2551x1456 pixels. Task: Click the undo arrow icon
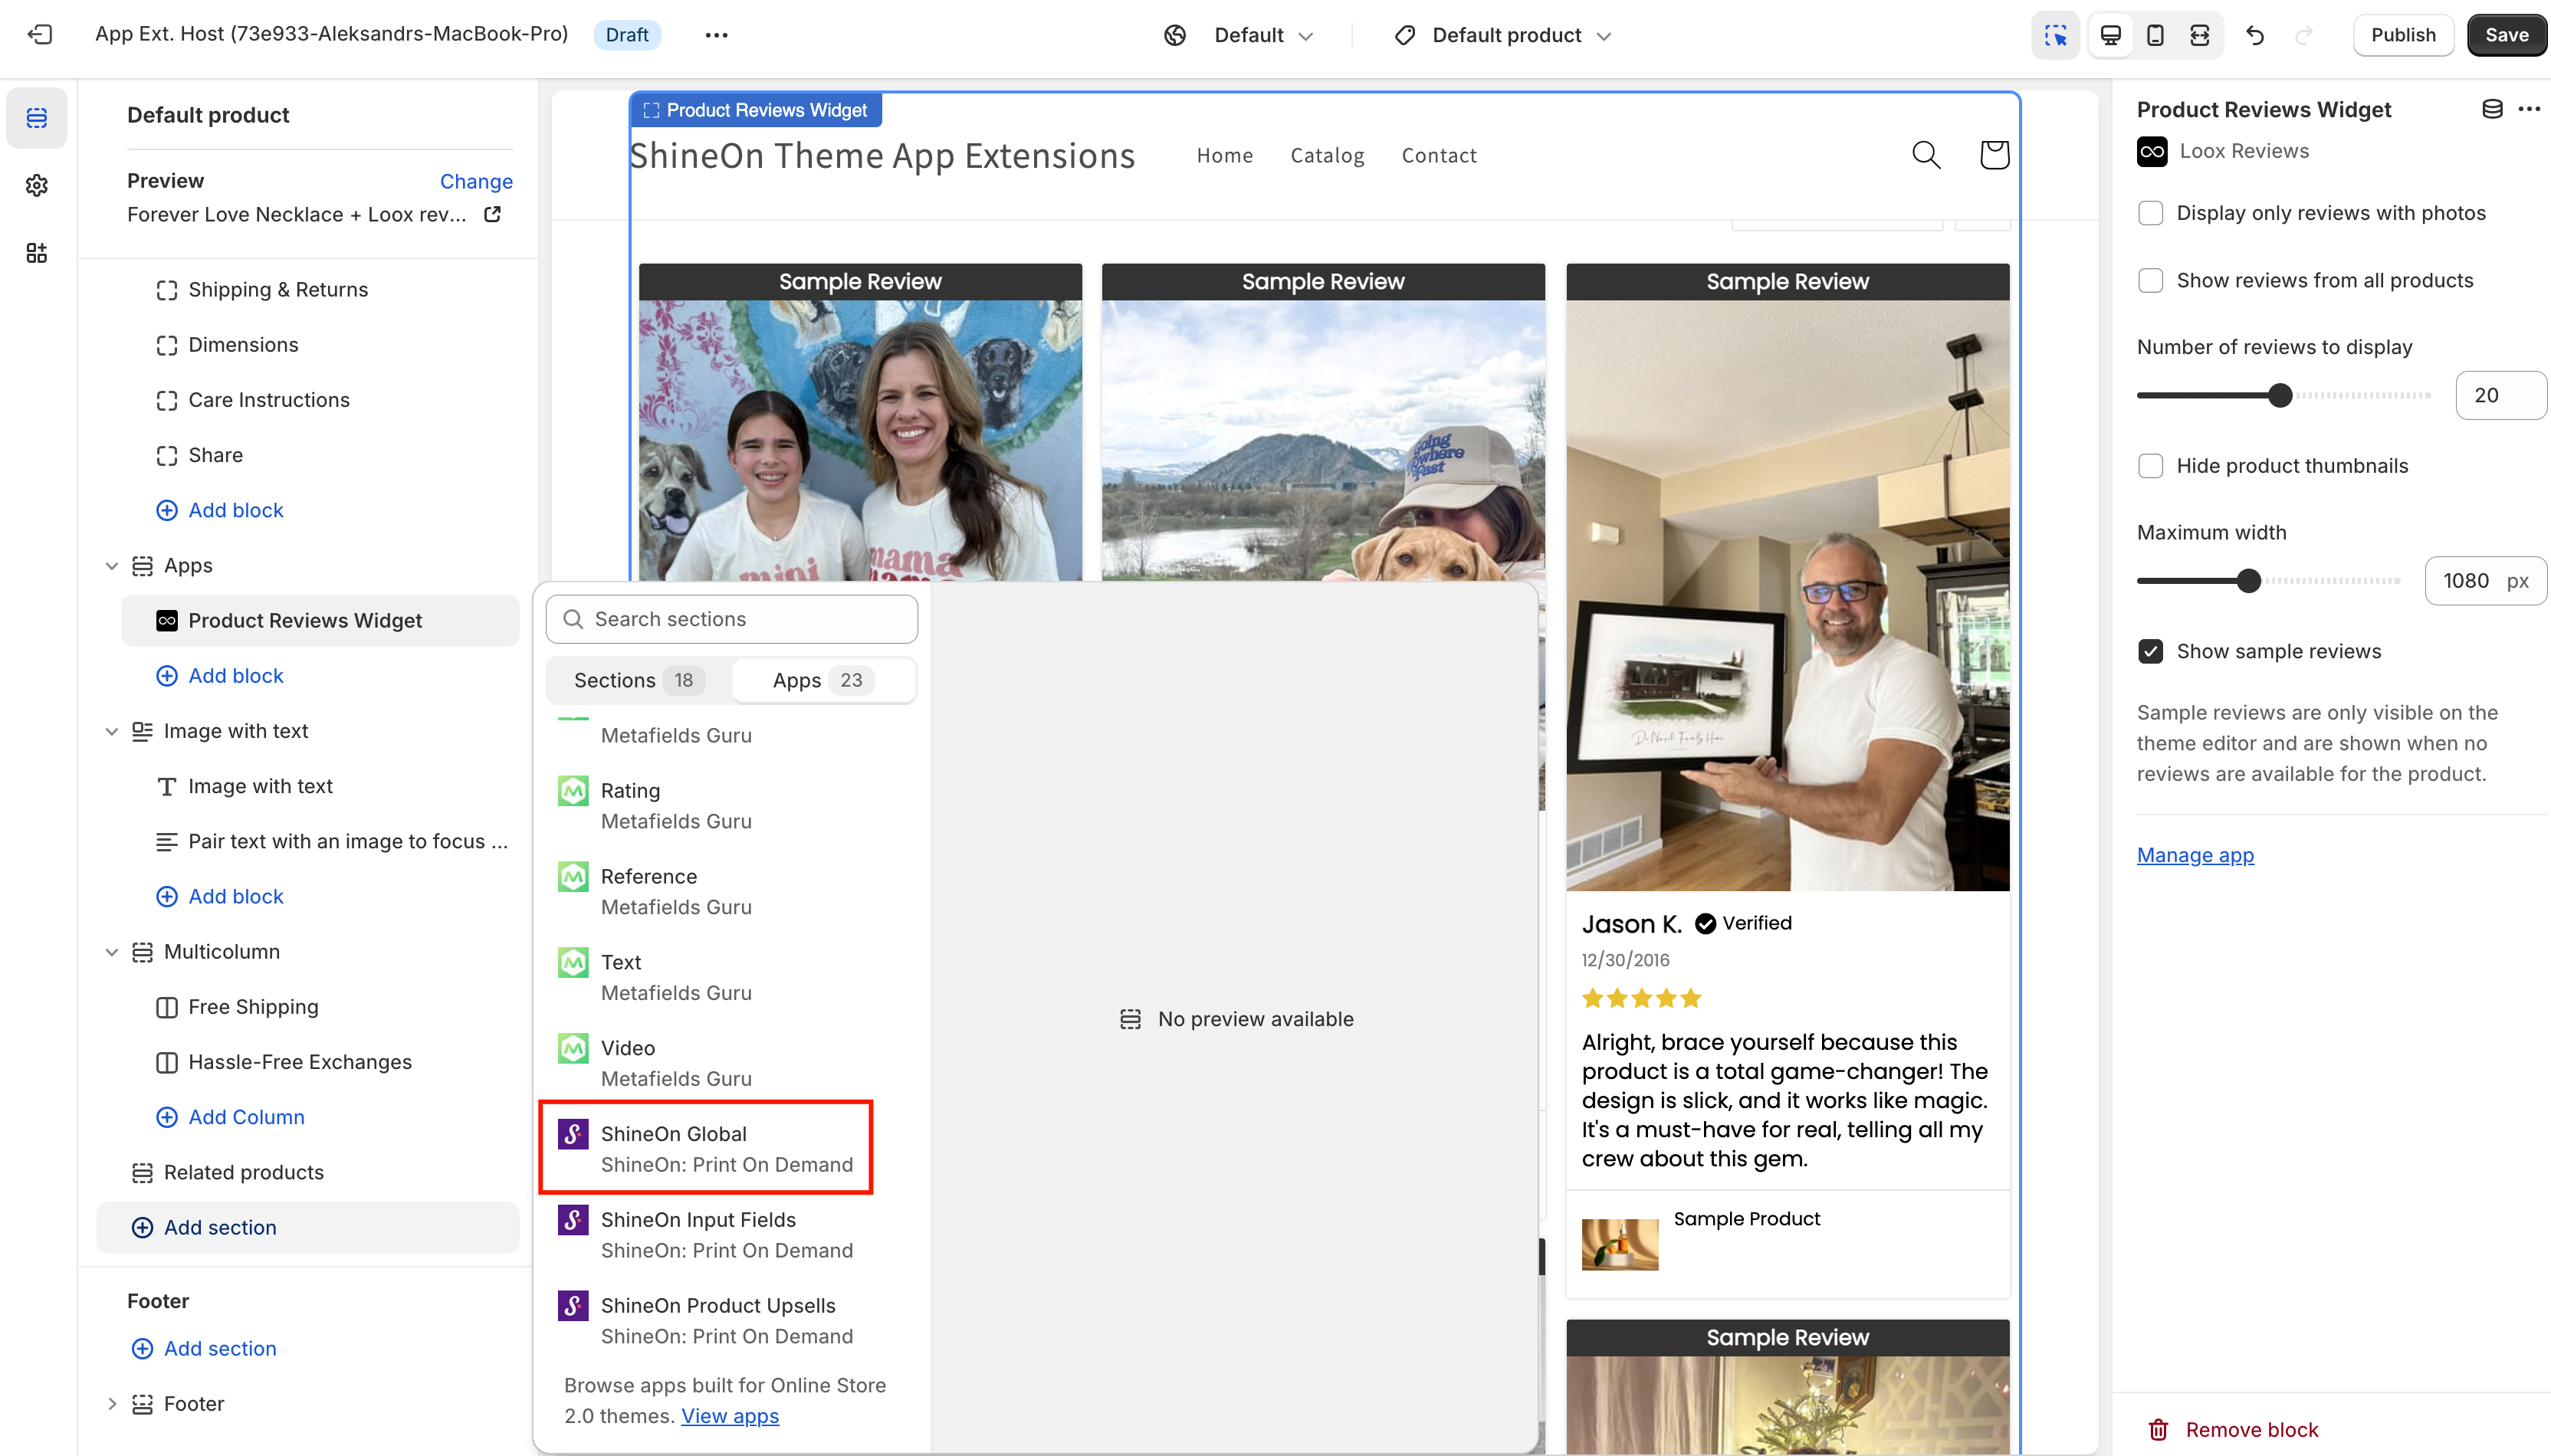[x=2255, y=35]
